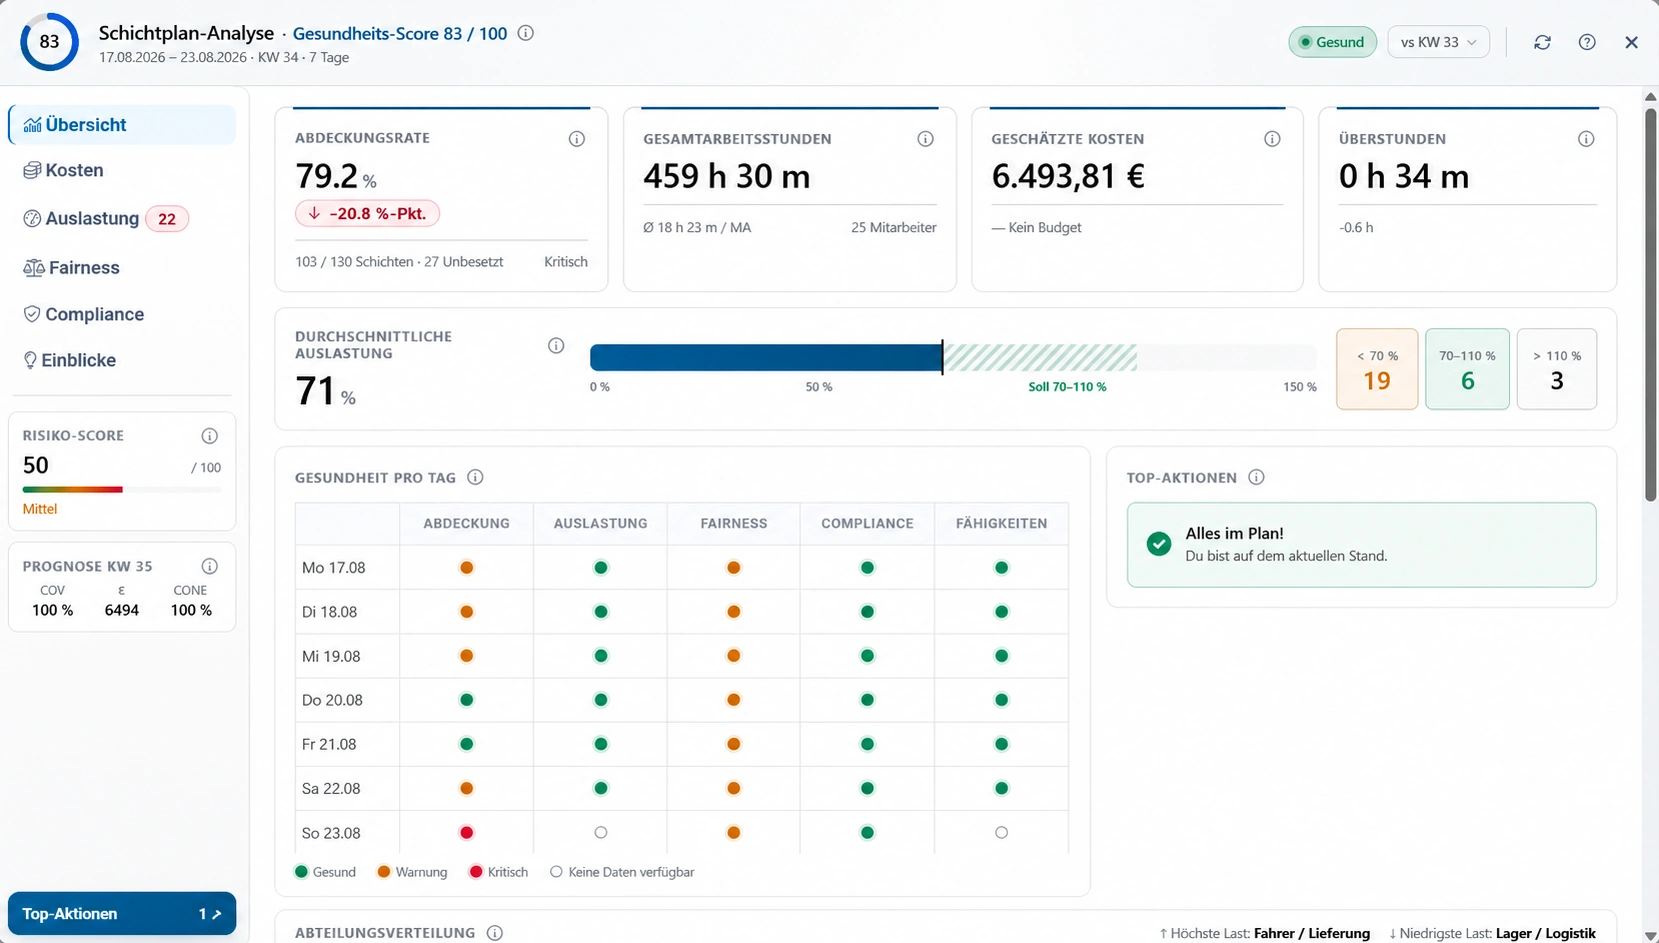1659x943 pixels.
Task: Click the green checkmark in Alles im Plan
Action: [x=1159, y=544]
